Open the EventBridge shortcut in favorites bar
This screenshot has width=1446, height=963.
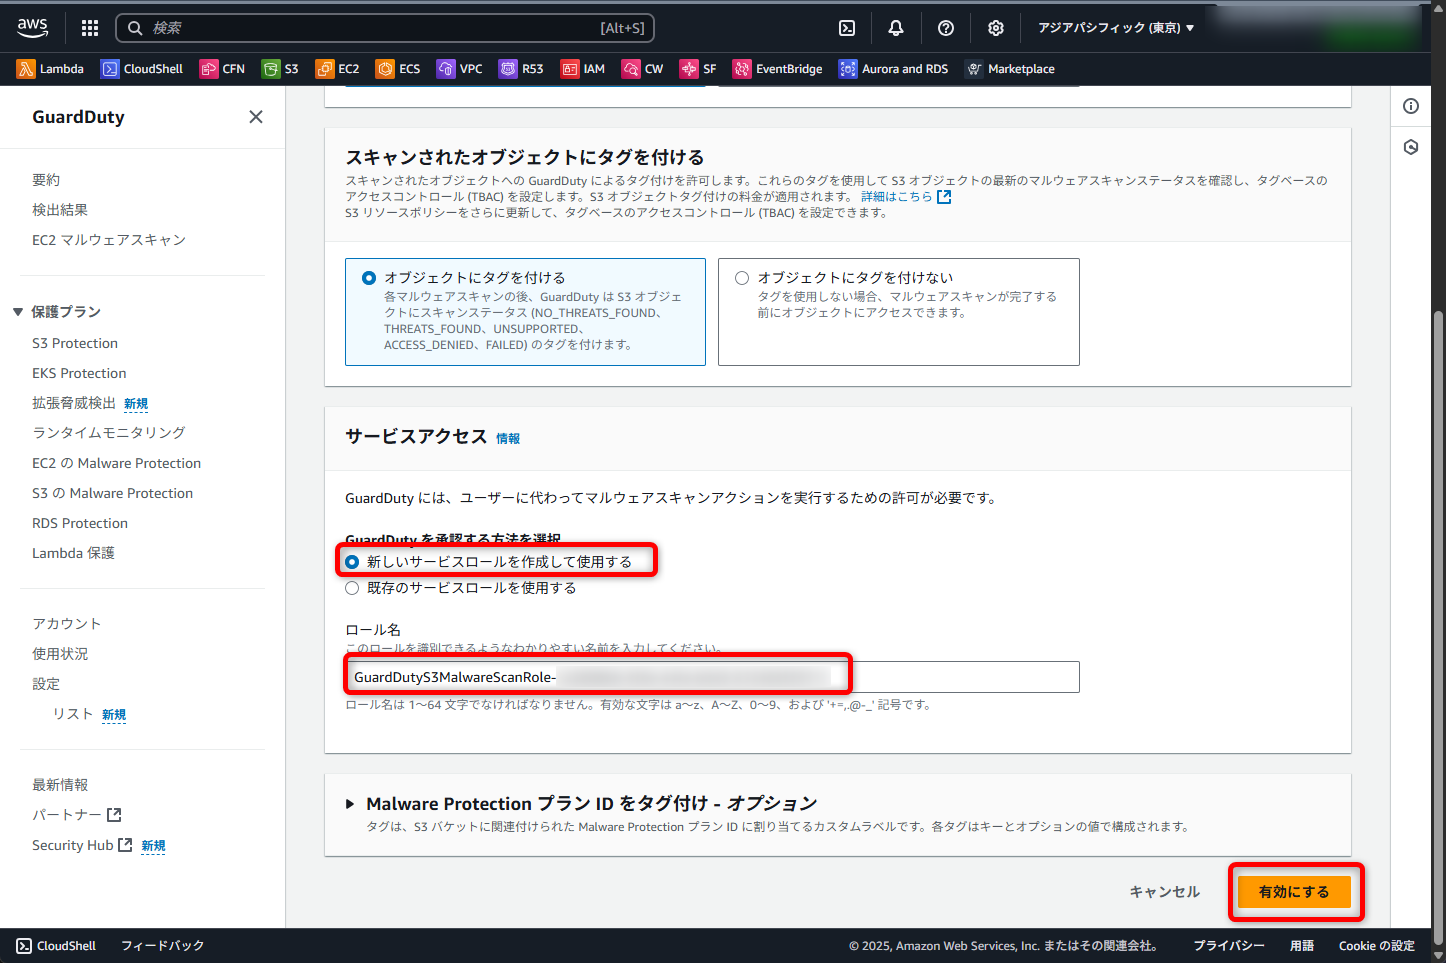point(778,69)
